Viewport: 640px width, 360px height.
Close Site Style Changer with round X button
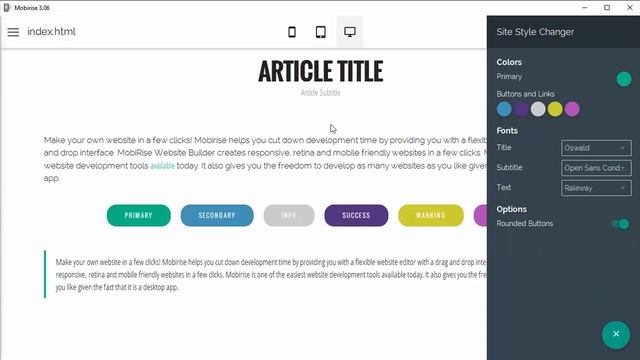pyautogui.click(x=616, y=334)
